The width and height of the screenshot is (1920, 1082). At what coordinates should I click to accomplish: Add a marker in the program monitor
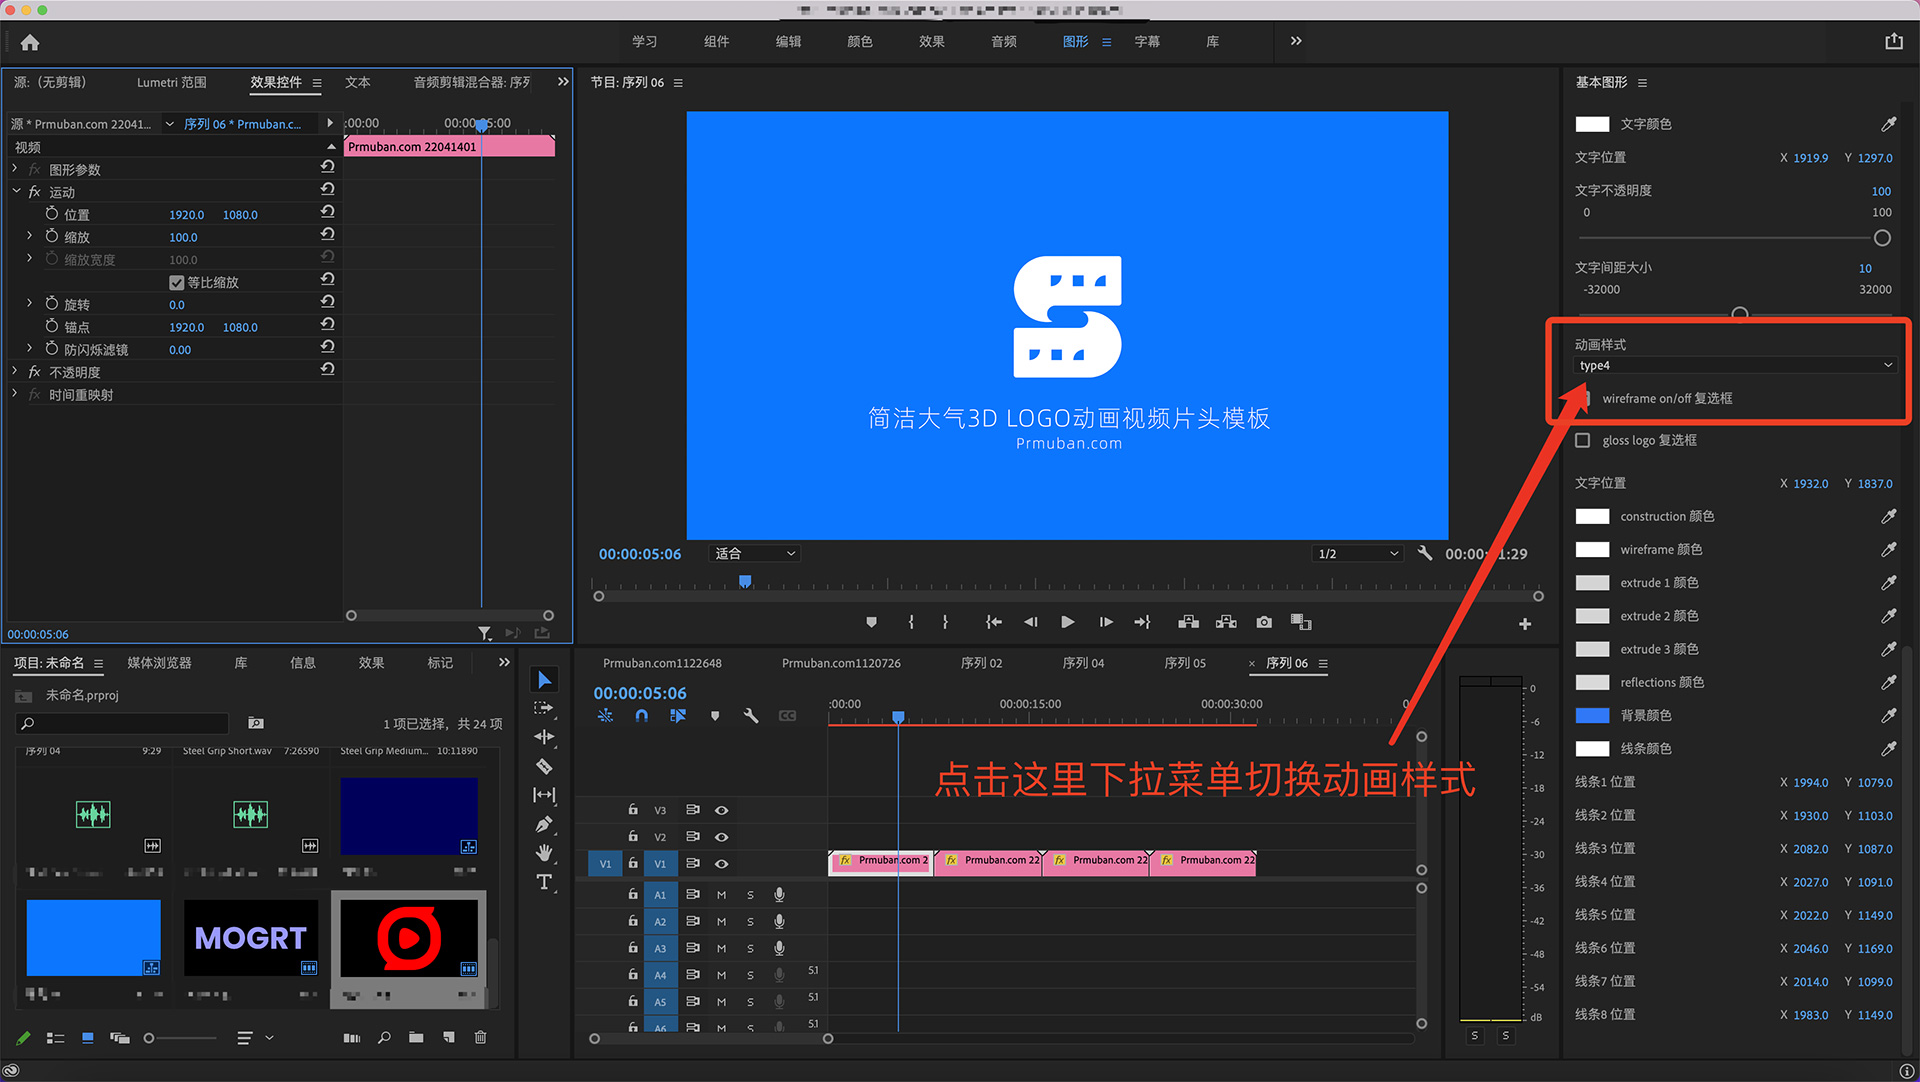[871, 622]
